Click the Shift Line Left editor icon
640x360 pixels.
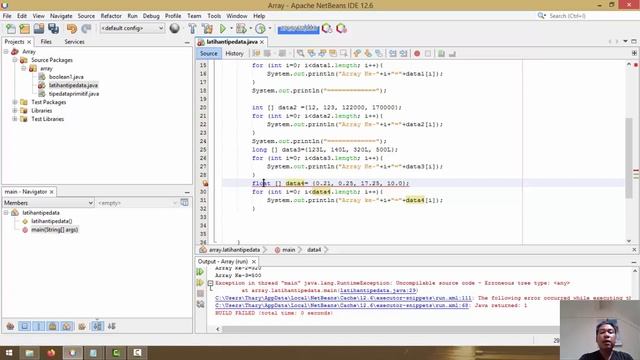393,53
